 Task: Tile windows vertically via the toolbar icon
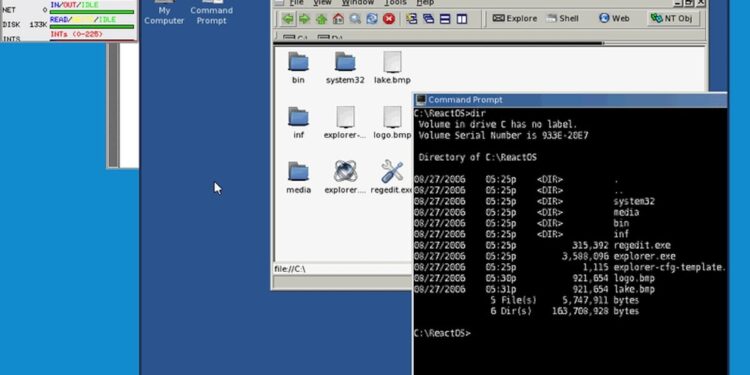[462, 19]
